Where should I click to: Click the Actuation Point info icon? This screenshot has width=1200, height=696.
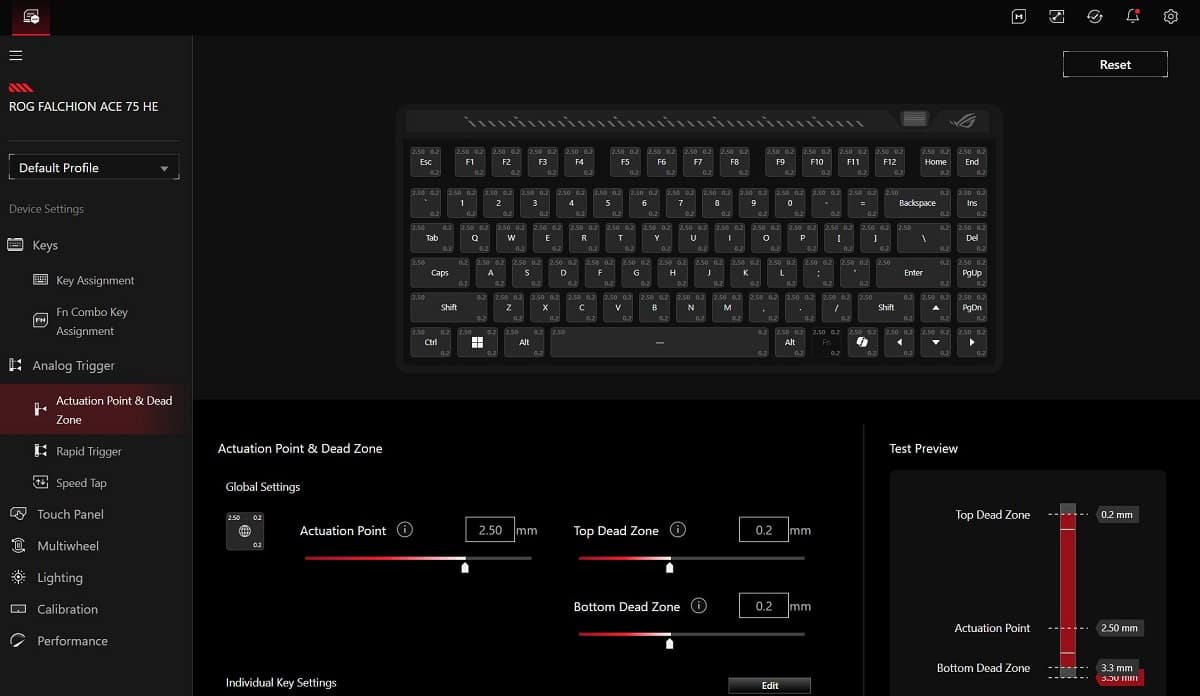pos(405,530)
